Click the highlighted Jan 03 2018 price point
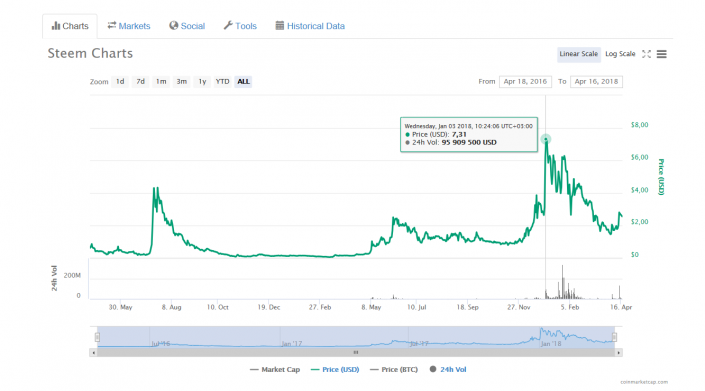Image resolution: width=705 pixels, height=391 pixels. coord(546,139)
